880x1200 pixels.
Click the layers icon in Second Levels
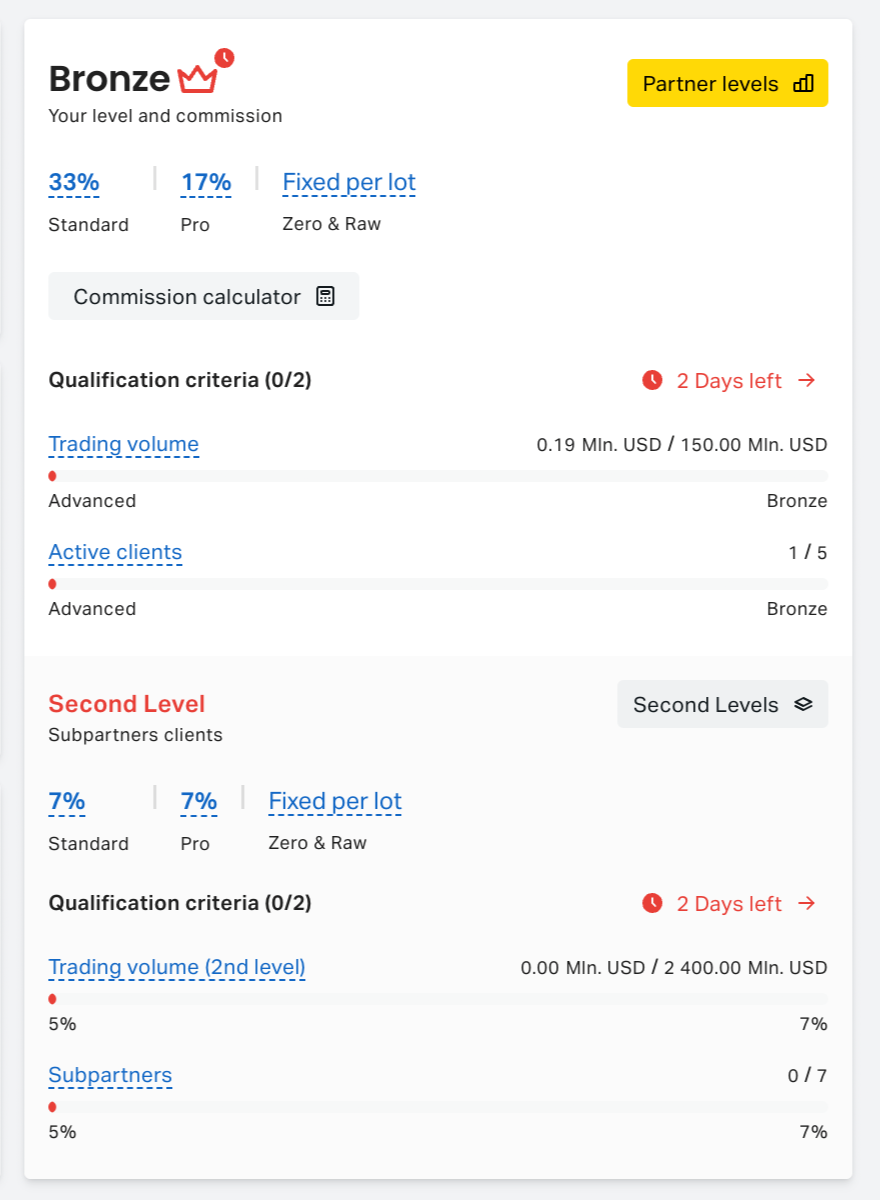pyautogui.click(x=803, y=704)
